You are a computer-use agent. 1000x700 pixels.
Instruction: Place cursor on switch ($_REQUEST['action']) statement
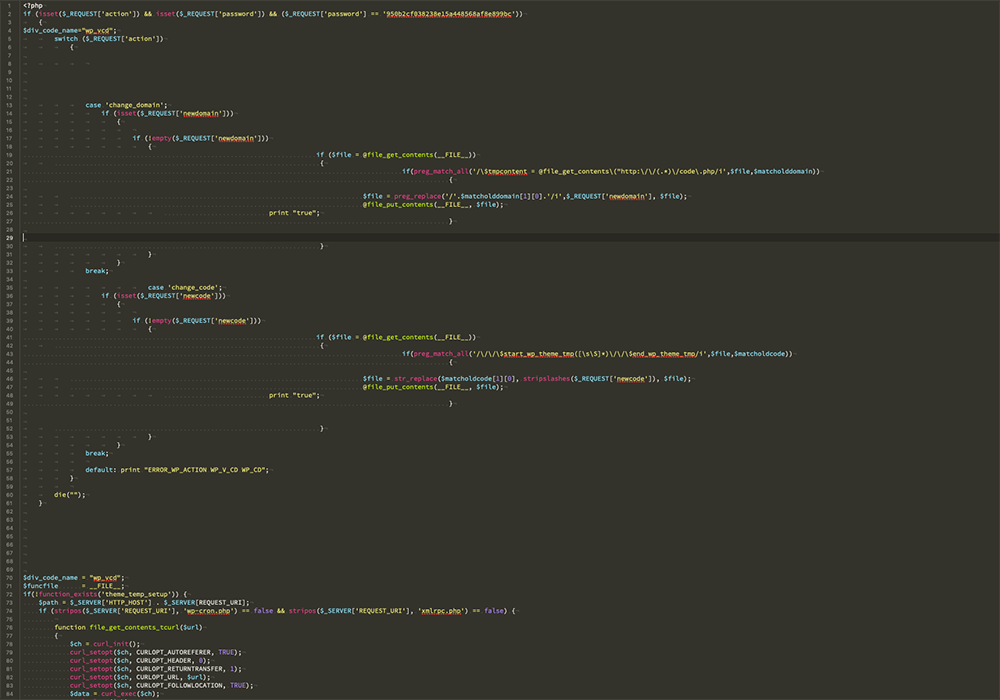click(108, 38)
